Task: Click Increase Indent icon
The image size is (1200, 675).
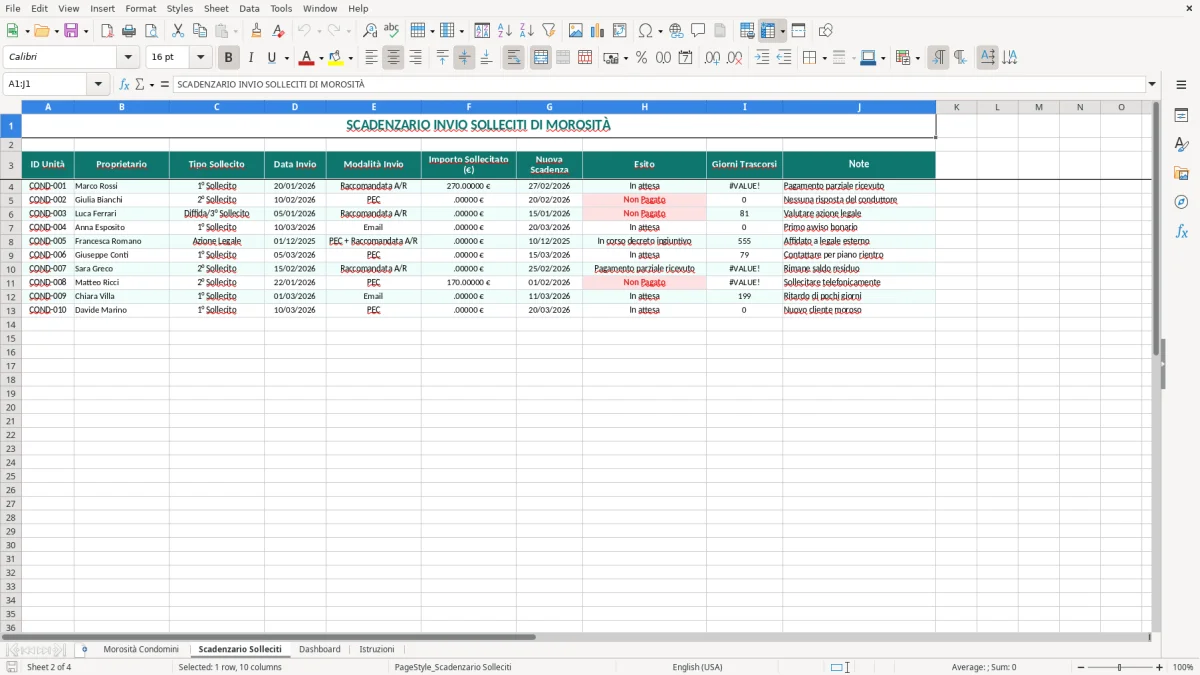Action: [x=762, y=58]
